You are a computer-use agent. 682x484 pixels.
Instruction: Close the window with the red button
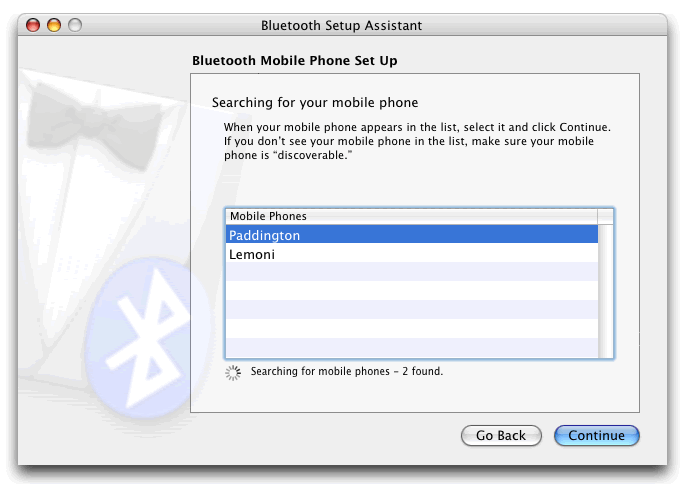click(33, 25)
